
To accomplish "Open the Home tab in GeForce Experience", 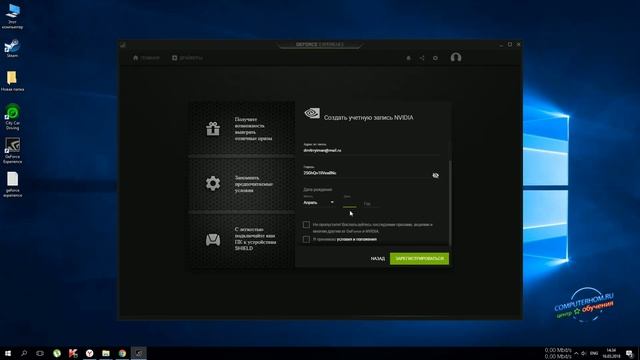I will point(146,58).
